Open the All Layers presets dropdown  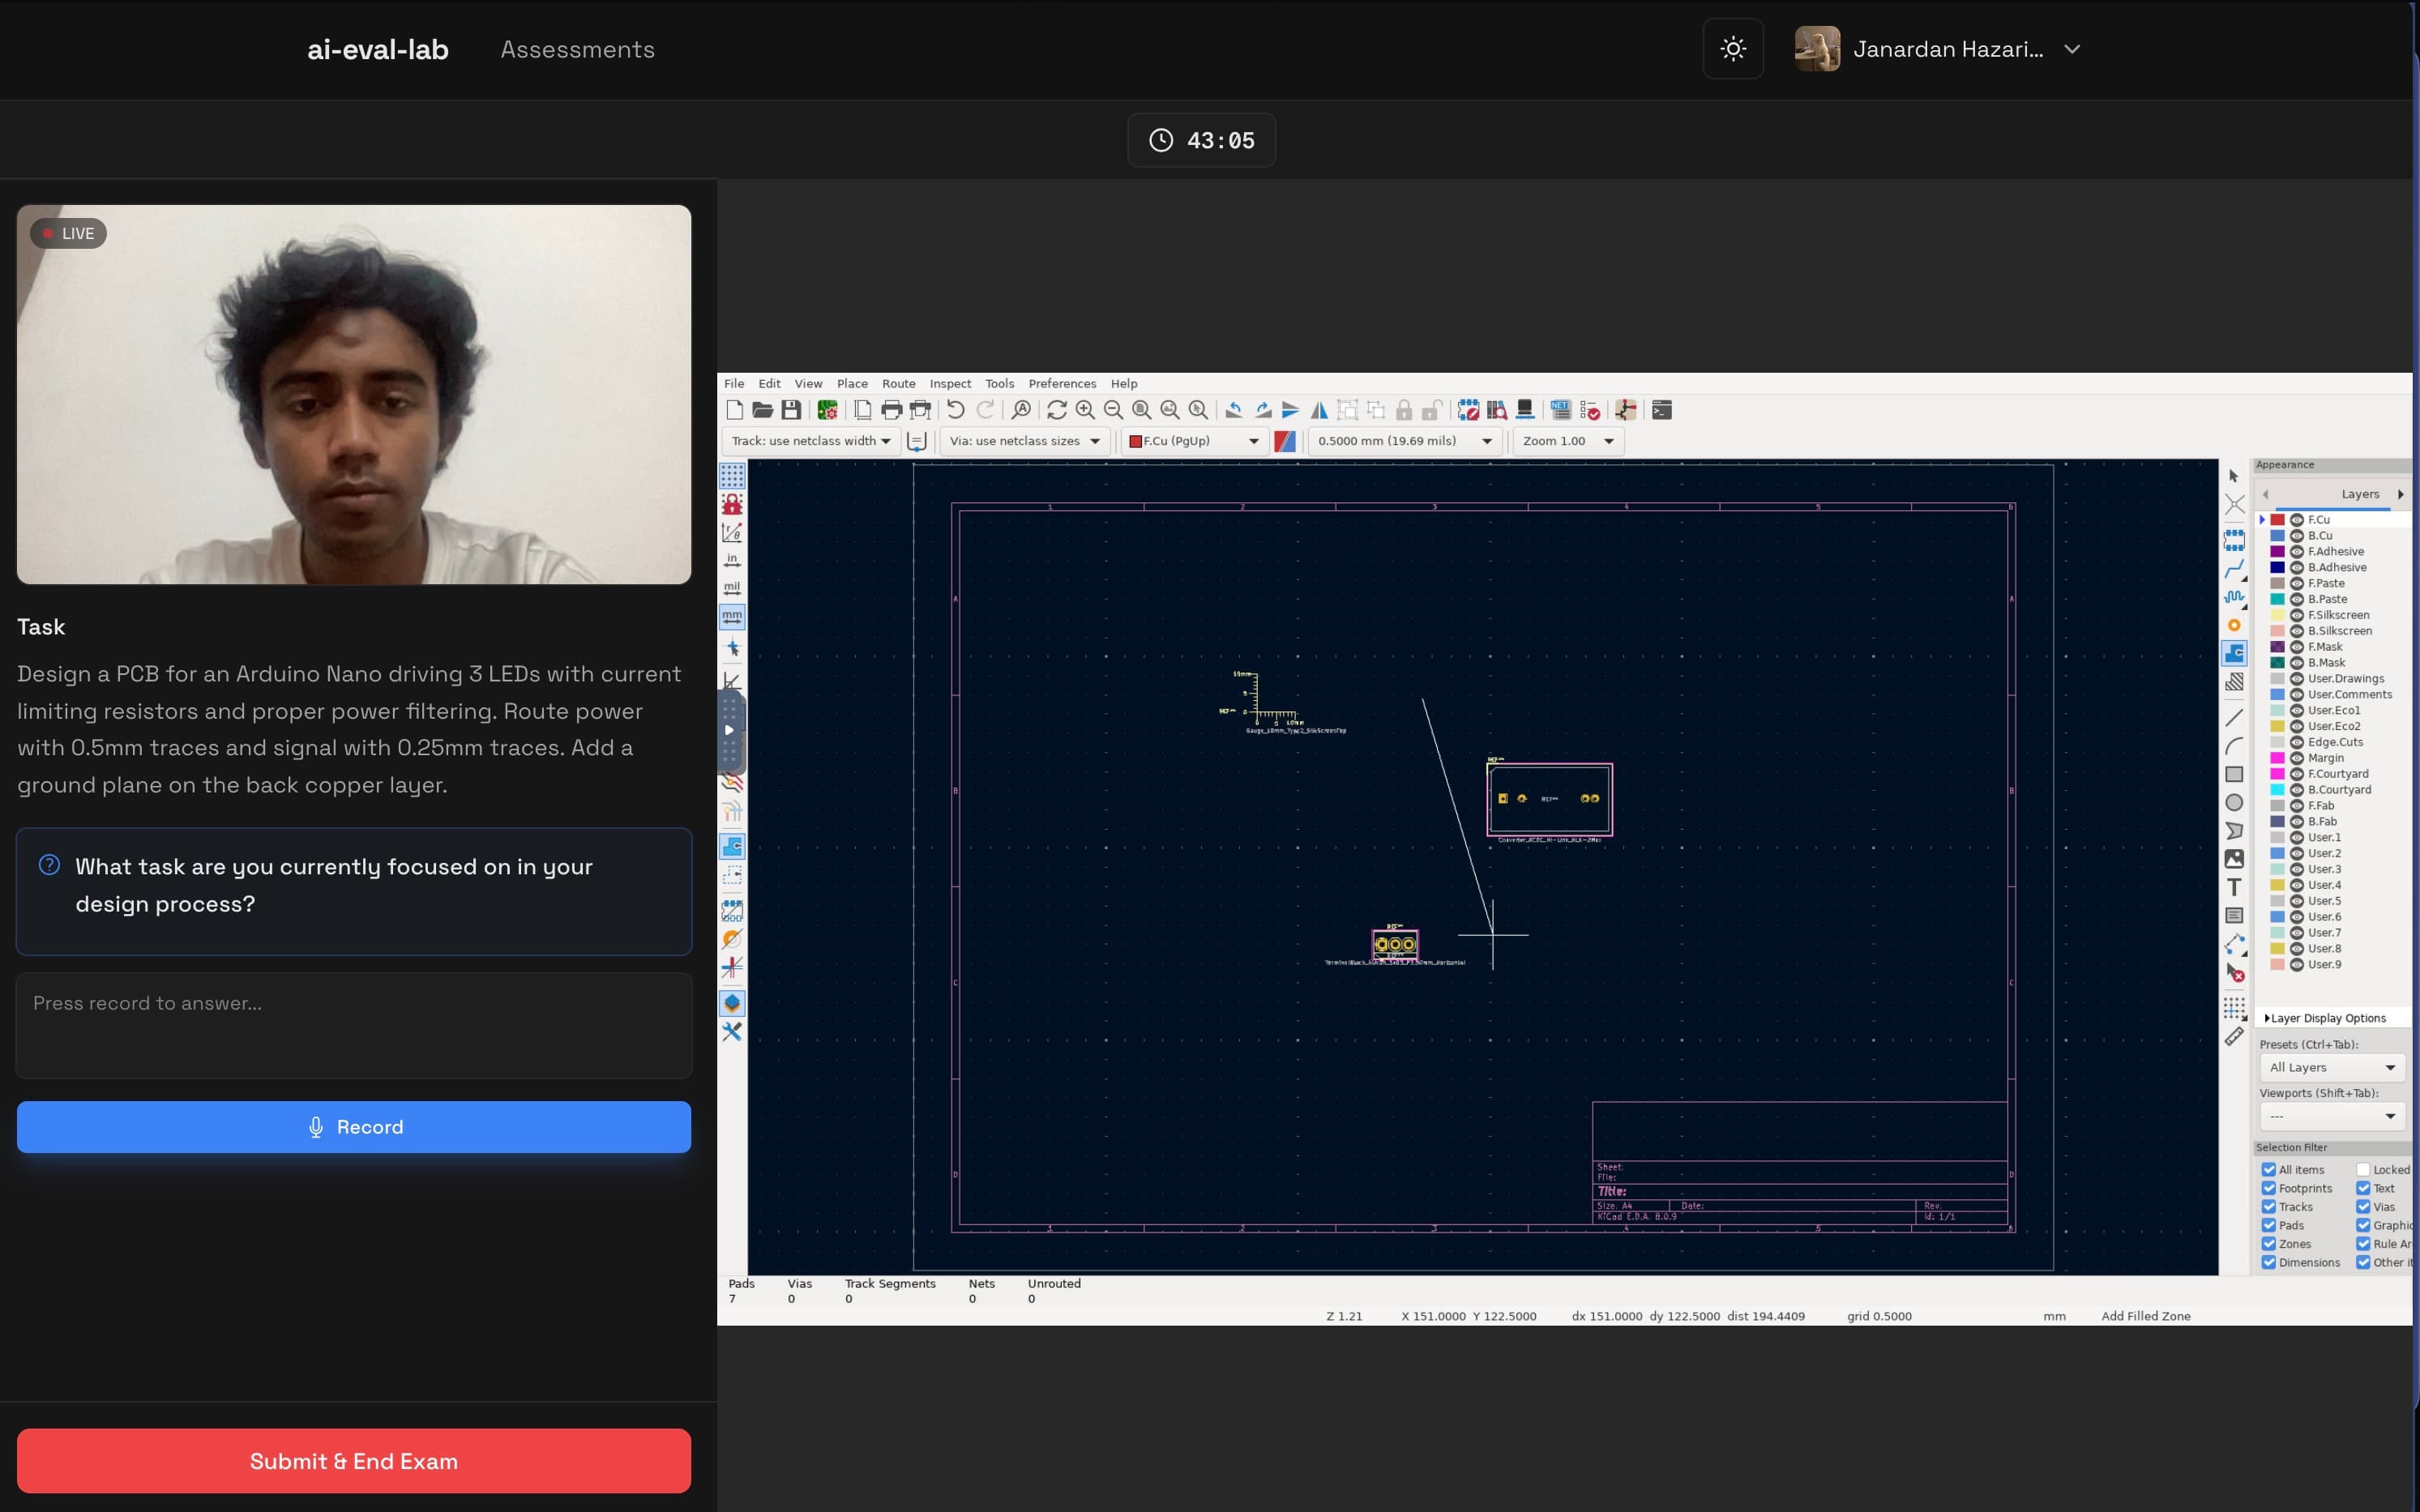[2331, 1066]
